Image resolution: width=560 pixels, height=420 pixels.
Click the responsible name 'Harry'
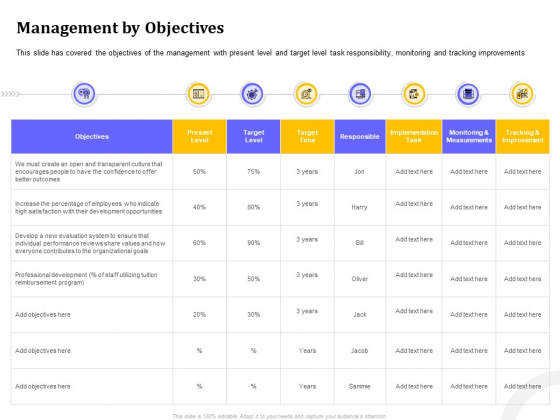(359, 207)
